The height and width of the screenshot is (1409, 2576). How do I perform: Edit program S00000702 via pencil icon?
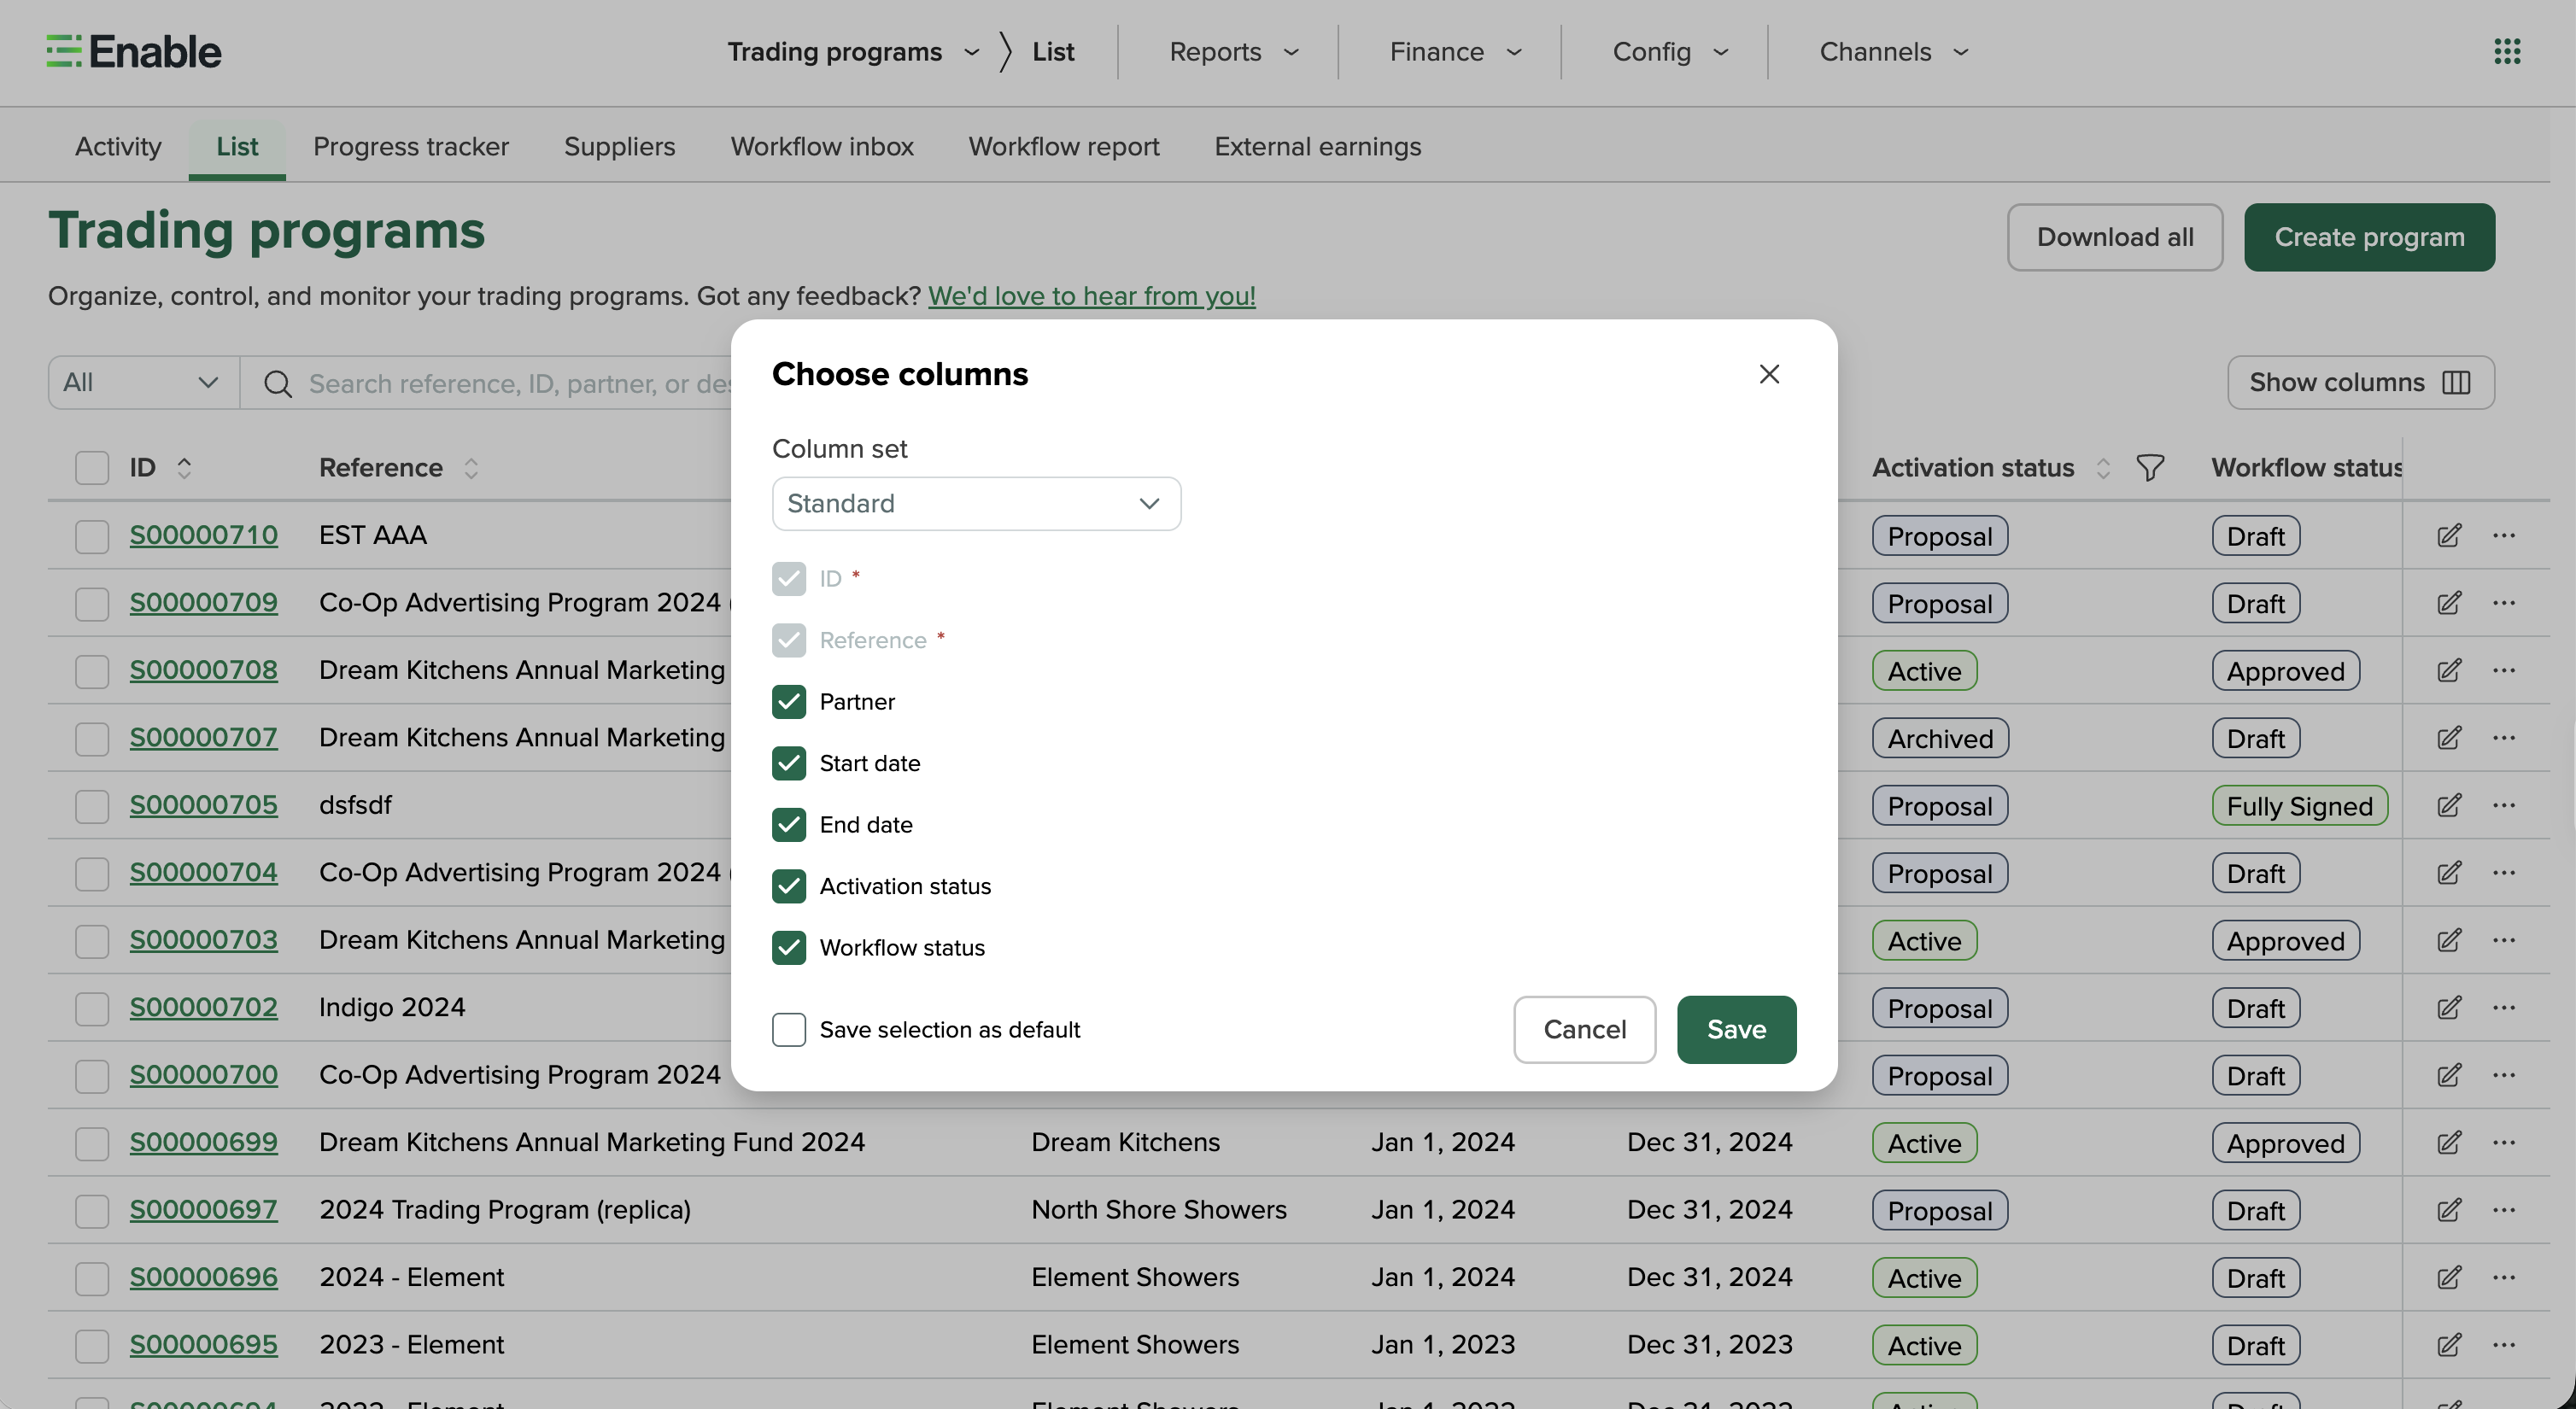pos(2448,1007)
